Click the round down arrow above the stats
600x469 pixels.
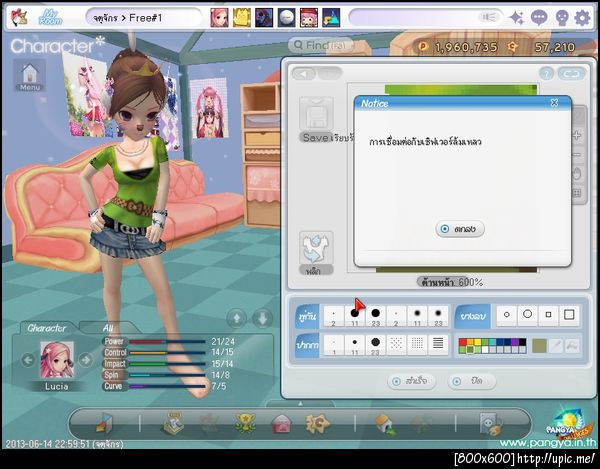pos(262,318)
